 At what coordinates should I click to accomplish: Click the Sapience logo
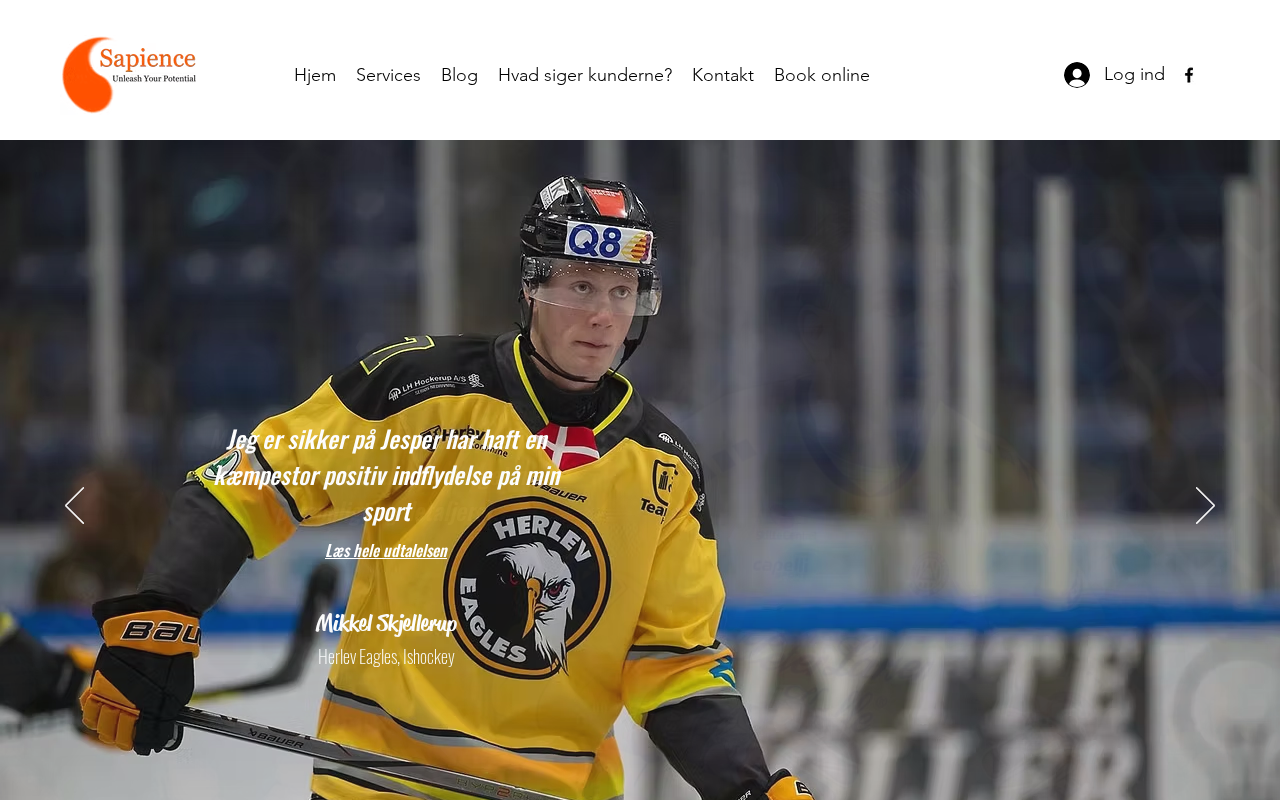tap(129, 75)
